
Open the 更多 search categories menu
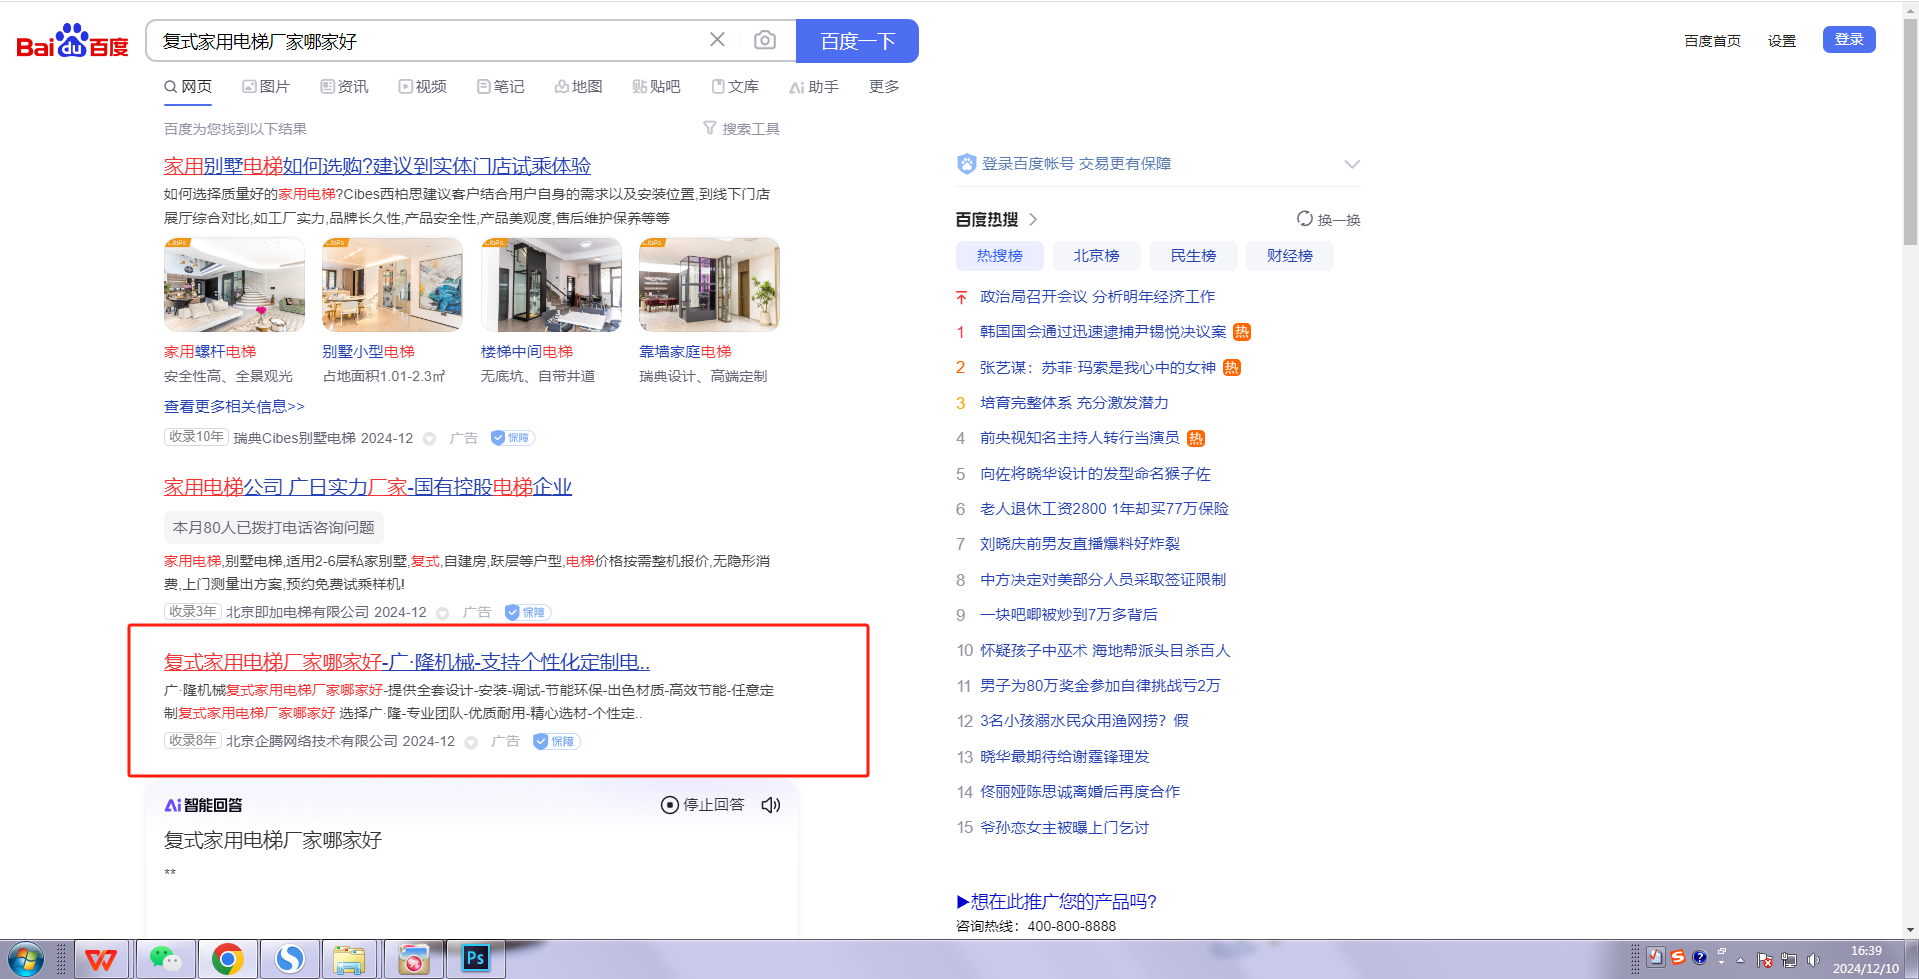coord(883,87)
